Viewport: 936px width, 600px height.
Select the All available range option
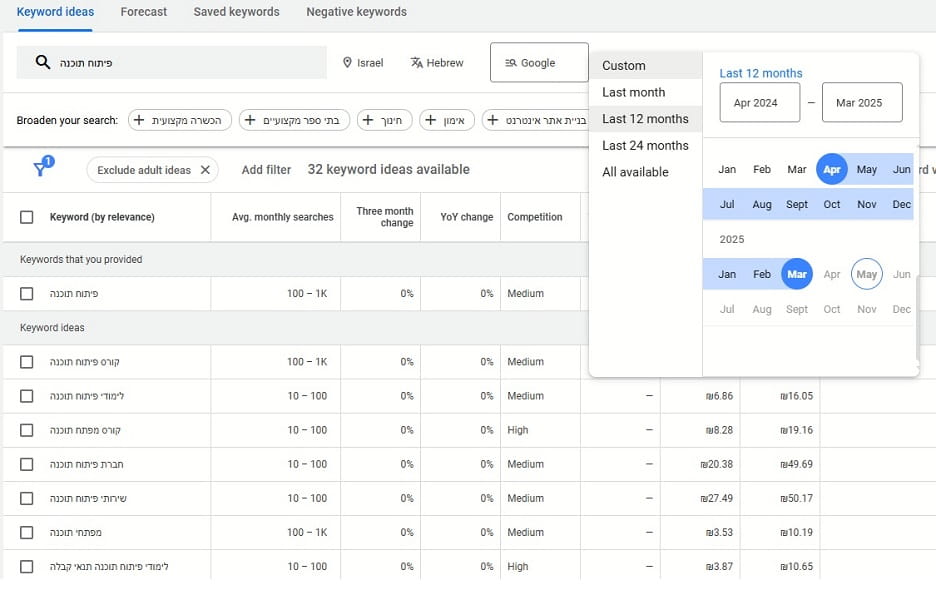[x=645, y=172]
